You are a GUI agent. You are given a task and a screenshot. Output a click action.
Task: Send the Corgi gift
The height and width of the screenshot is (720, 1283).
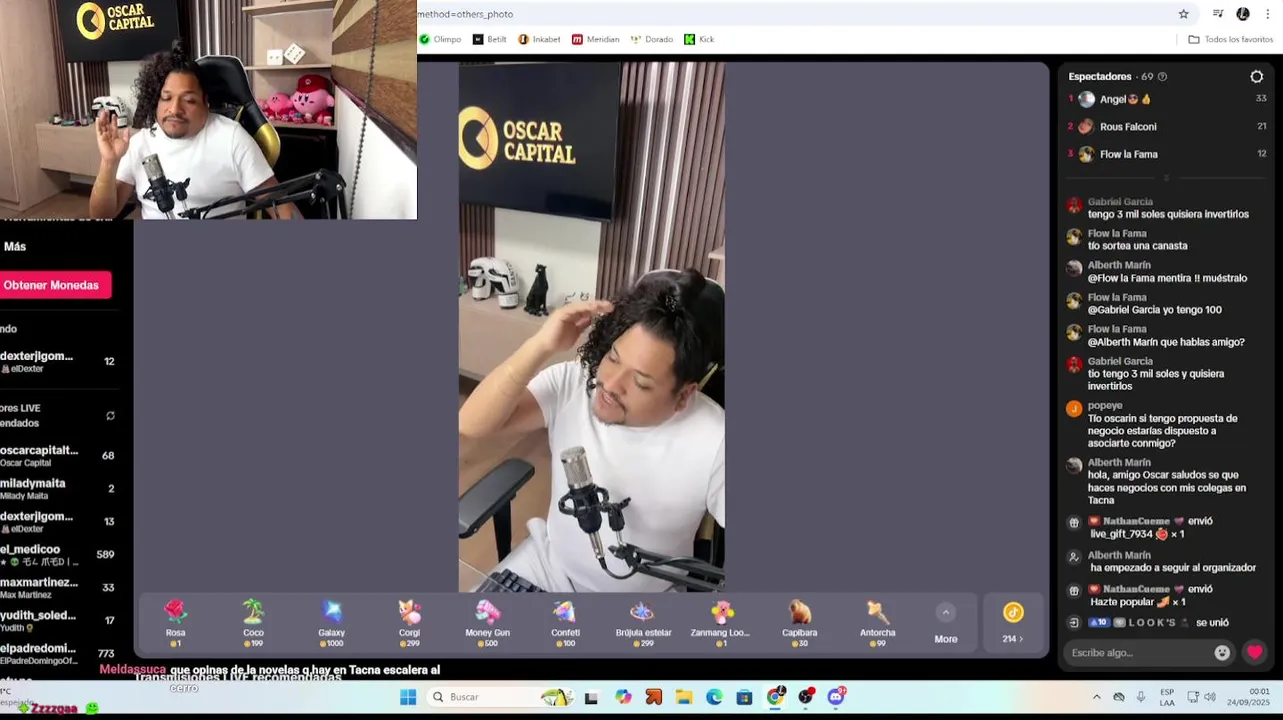[409, 622]
